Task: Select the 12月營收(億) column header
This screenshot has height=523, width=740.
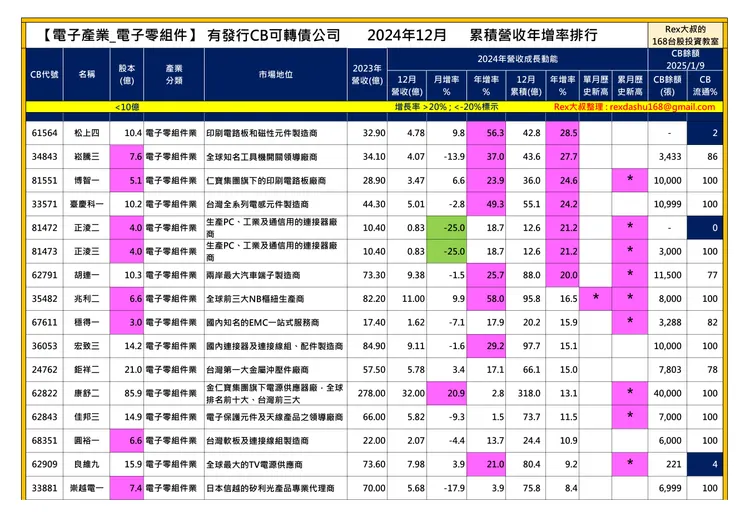Action: coord(407,85)
